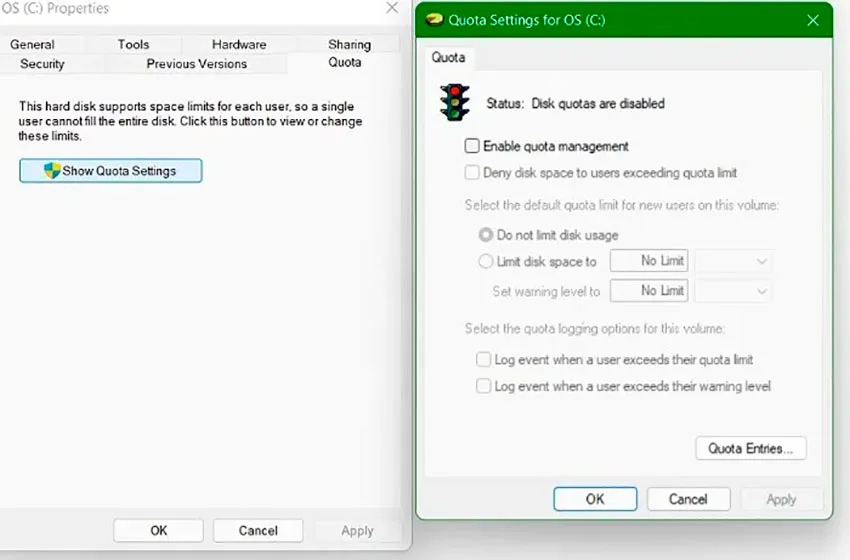
Task: Select the Quota tab in Properties window
Action: point(345,62)
